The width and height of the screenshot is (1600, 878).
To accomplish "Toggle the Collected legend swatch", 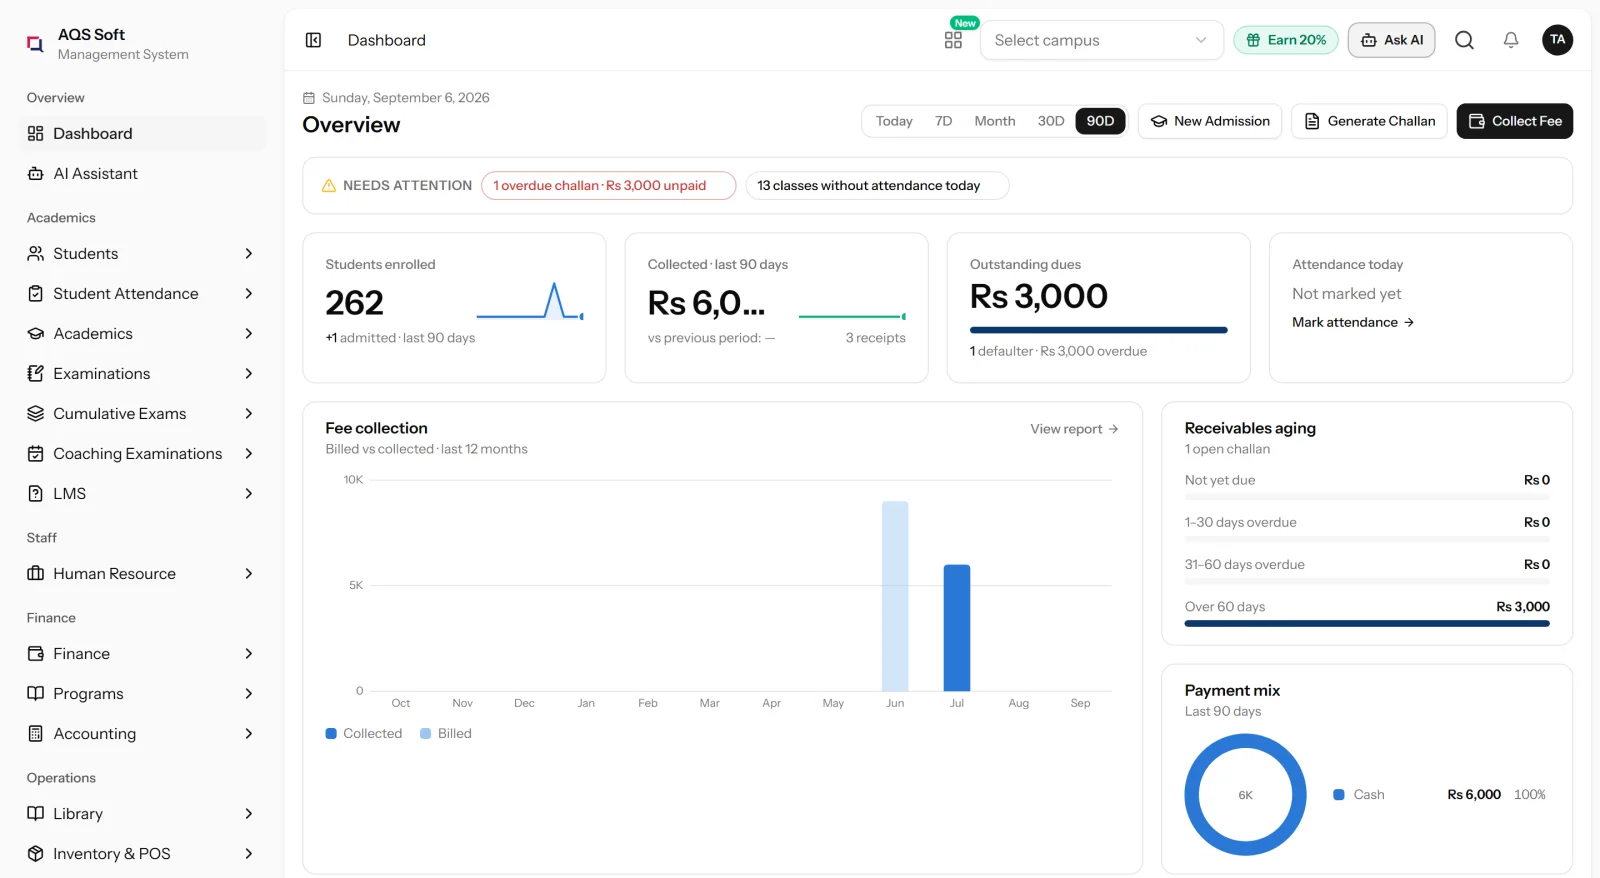I will click(331, 734).
